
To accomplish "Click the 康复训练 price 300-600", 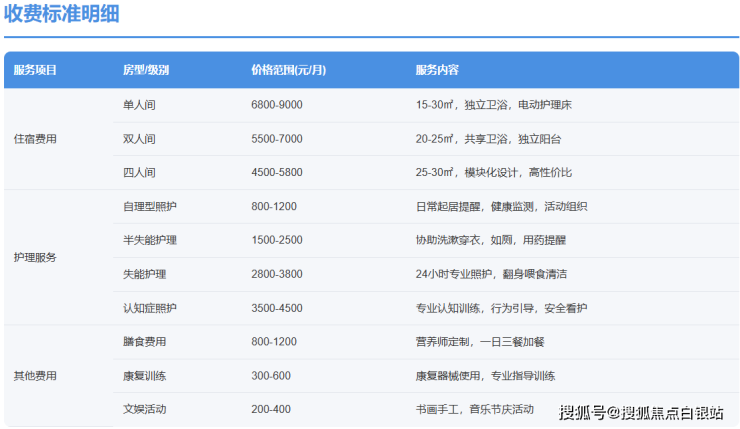I will coord(271,376).
